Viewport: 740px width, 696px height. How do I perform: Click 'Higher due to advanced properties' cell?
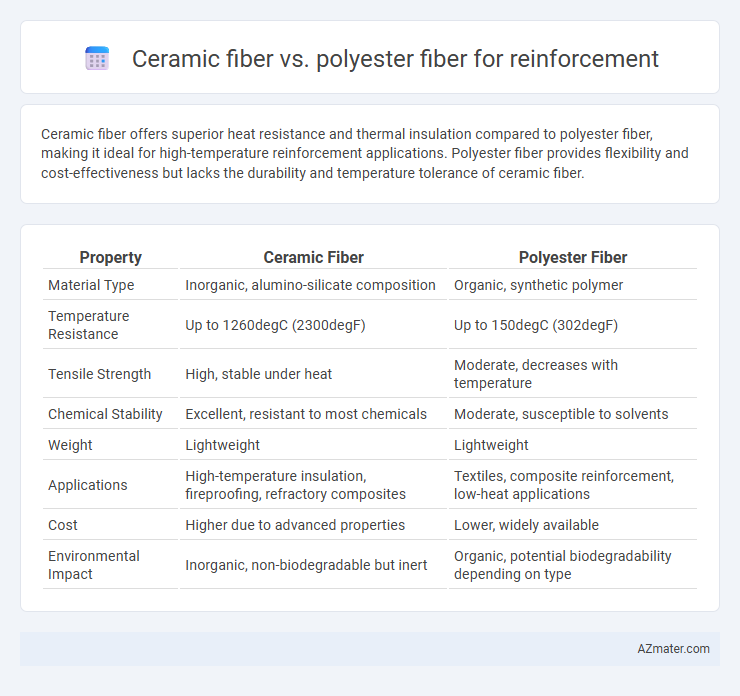pos(295,525)
